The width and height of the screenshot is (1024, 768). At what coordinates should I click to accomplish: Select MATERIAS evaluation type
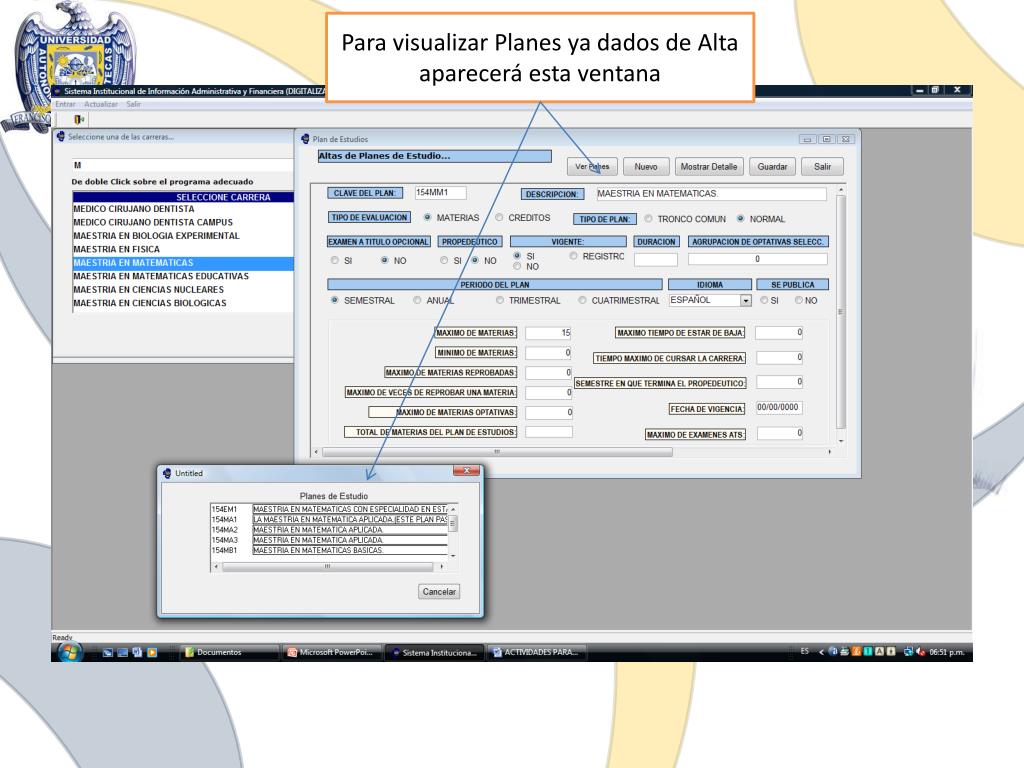coord(427,217)
